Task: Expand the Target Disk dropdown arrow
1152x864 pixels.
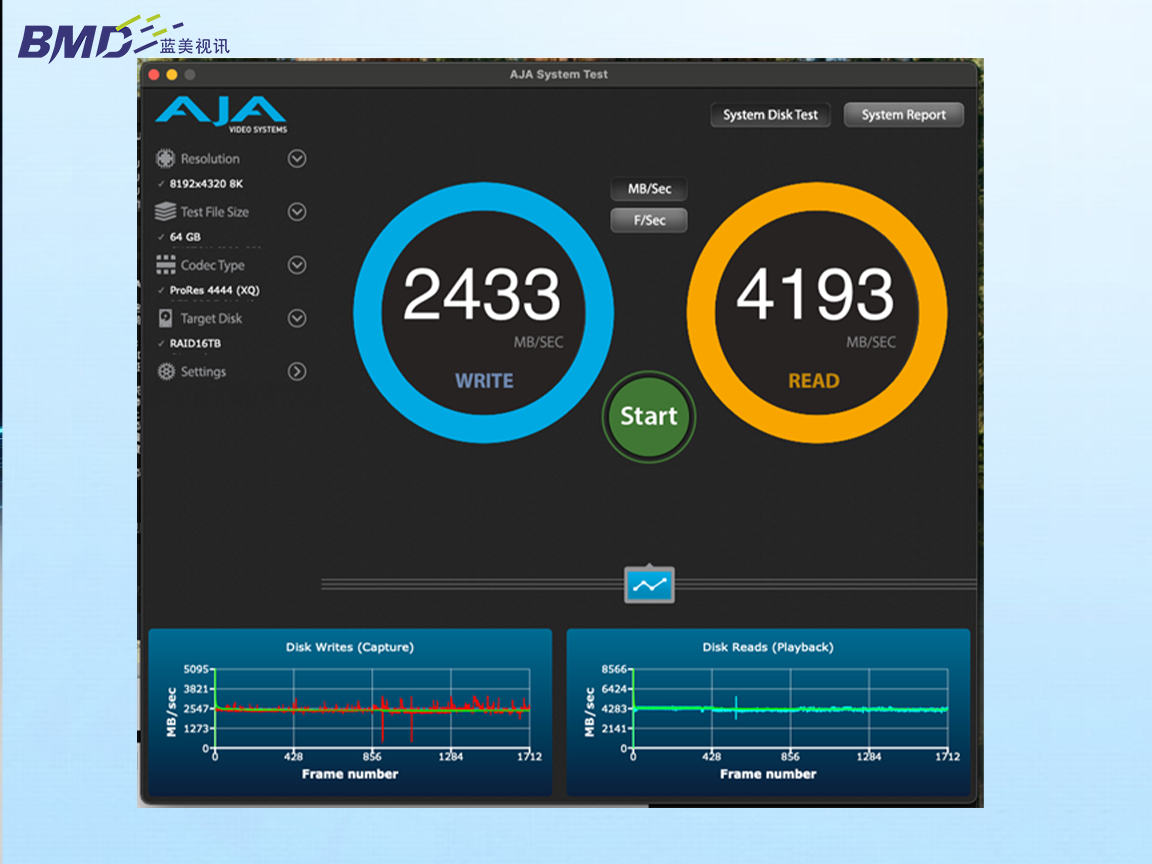Action: [x=297, y=318]
